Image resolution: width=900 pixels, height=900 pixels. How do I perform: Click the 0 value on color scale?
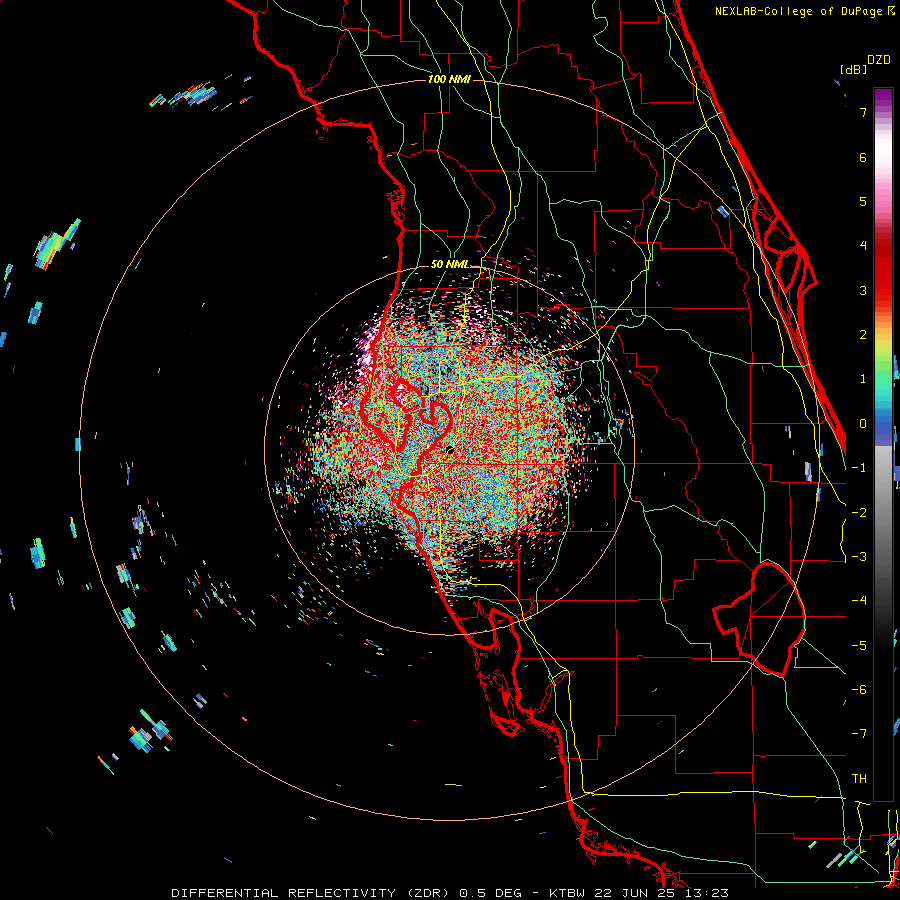(x=863, y=424)
